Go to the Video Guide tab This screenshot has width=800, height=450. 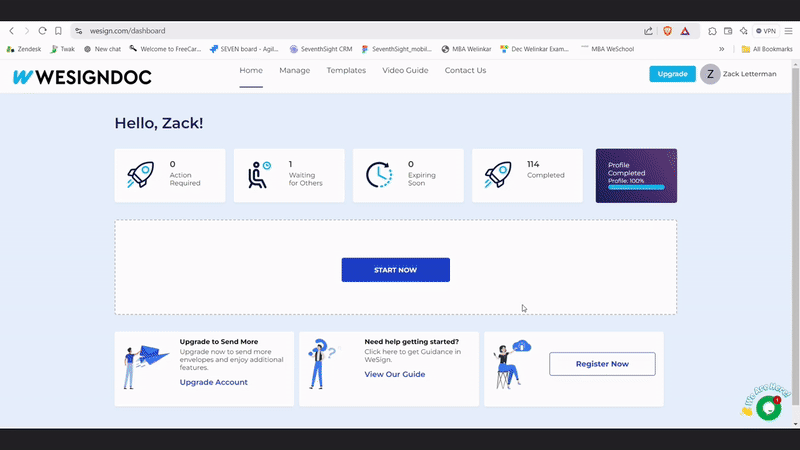tap(405, 71)
